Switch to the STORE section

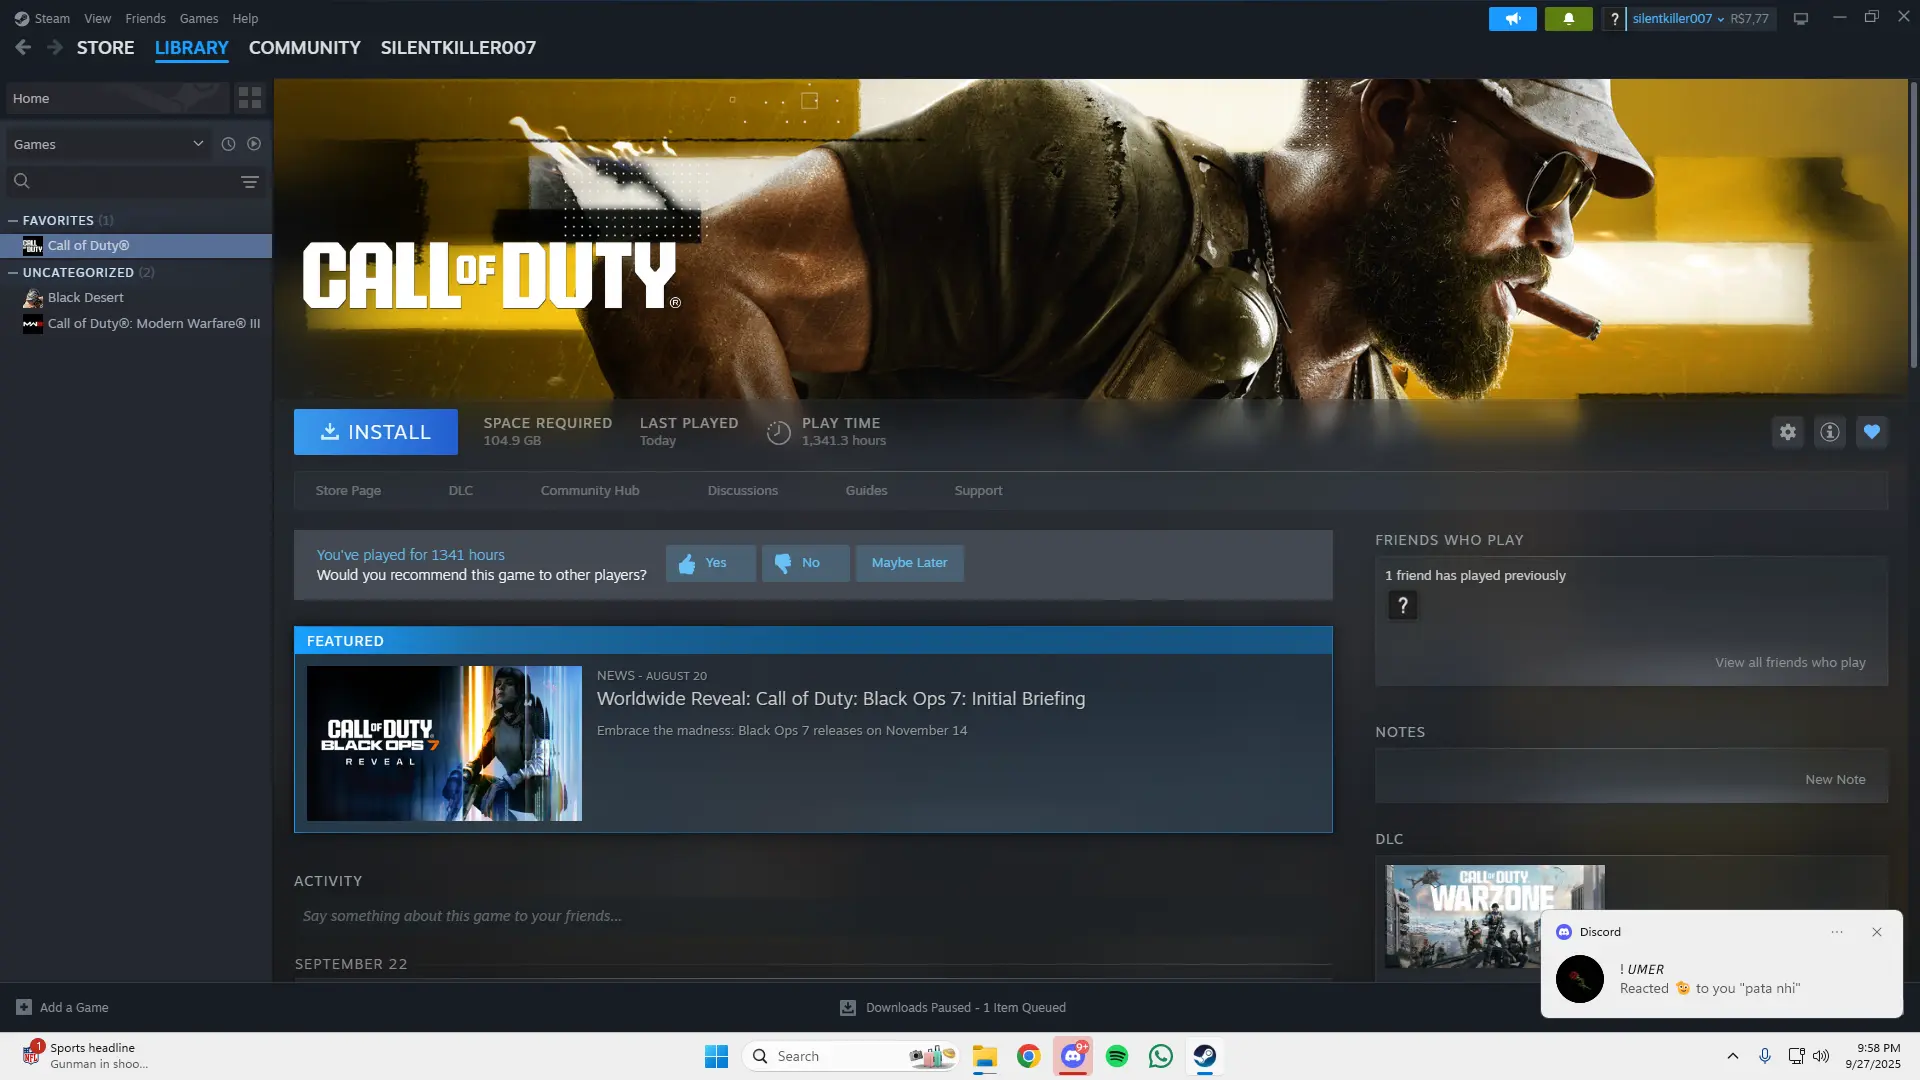click(x=105, y=47)
